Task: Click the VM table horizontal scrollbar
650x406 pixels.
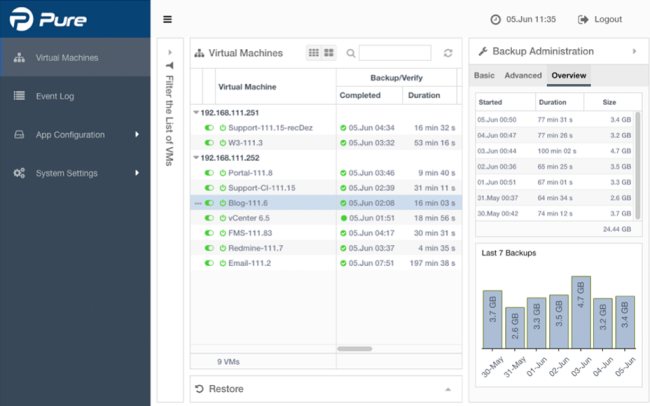Action: click(x=355, y=349)
